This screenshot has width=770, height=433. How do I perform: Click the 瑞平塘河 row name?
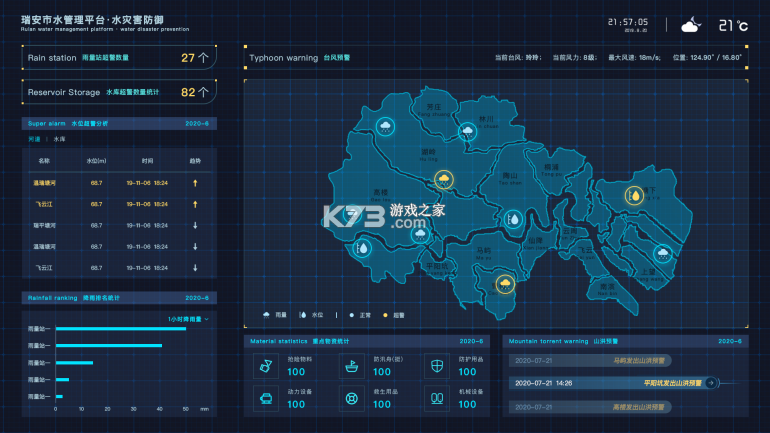tap(44, 226)
